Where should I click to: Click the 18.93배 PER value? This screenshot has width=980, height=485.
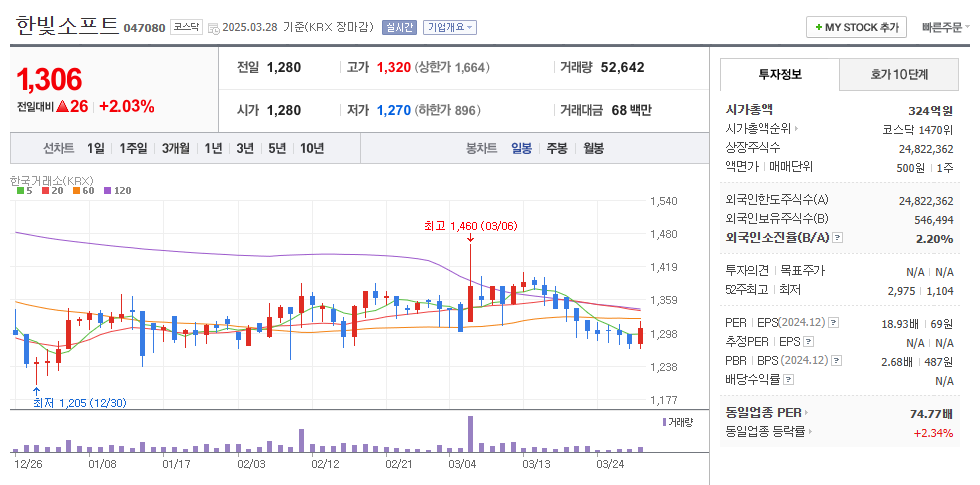[899, 324]
